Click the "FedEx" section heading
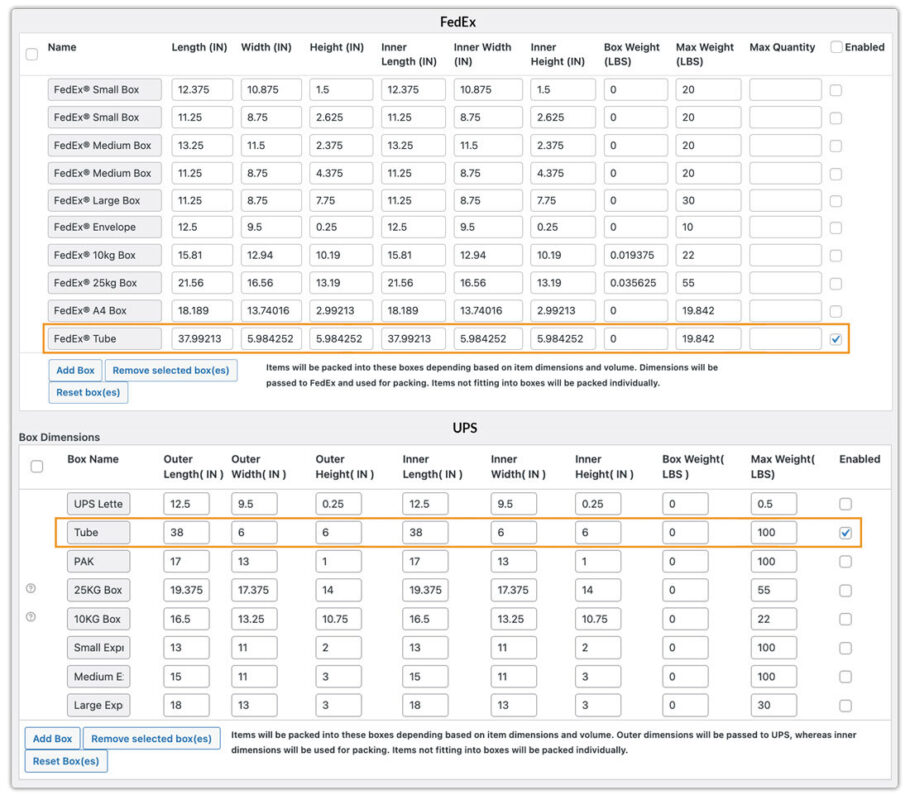 pos(458,22)
